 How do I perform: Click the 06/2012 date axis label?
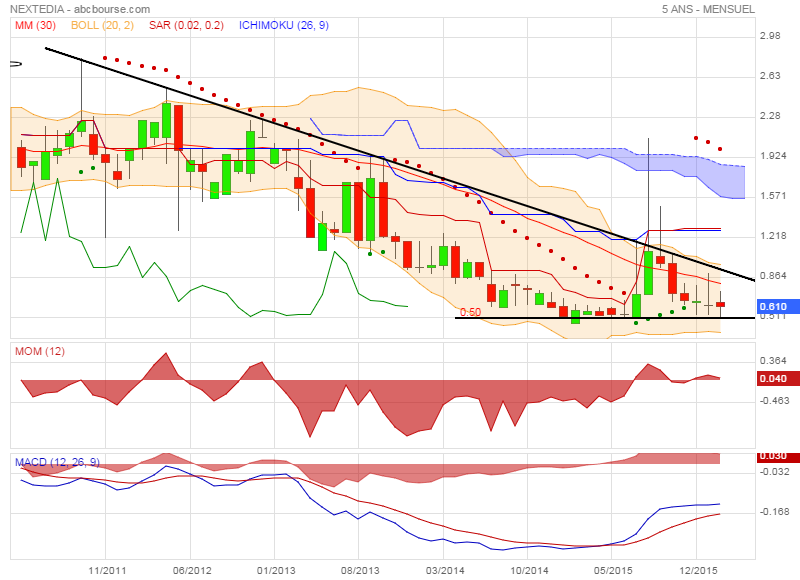[x=192, y=570]
